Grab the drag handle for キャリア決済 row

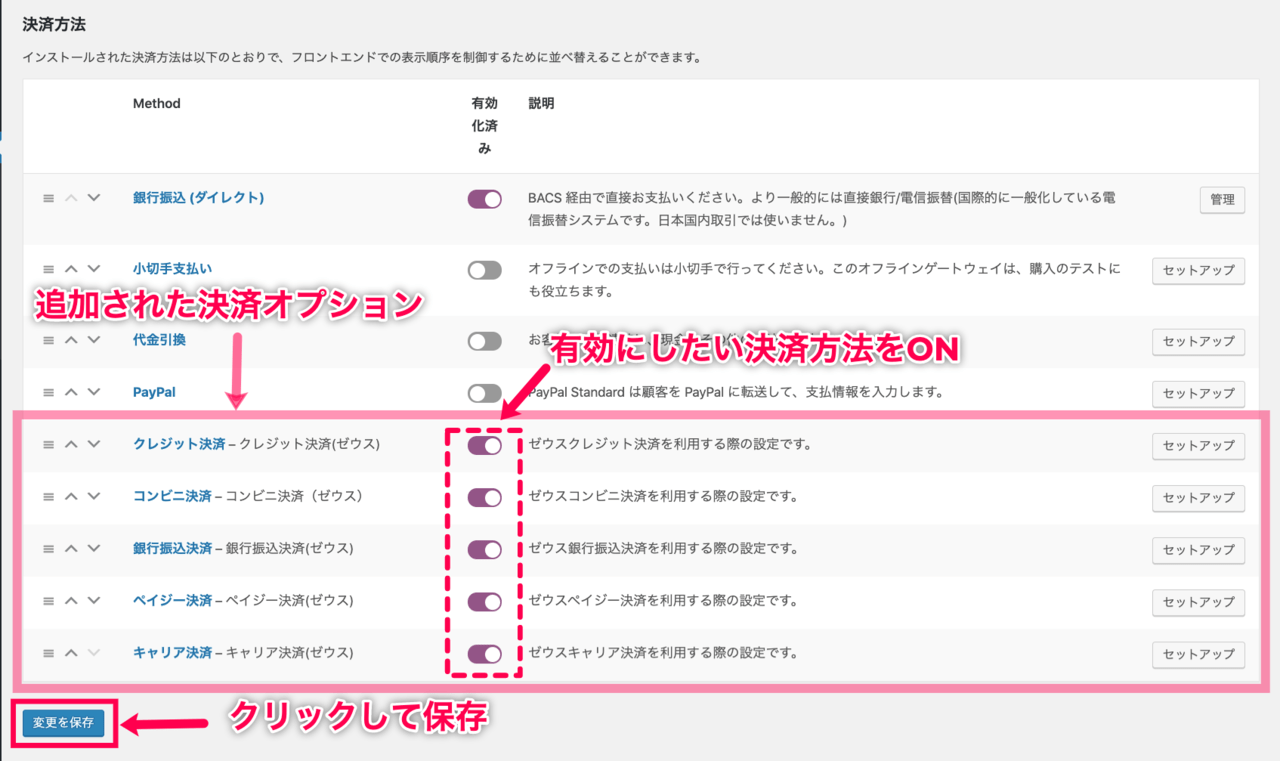(48, 652)
